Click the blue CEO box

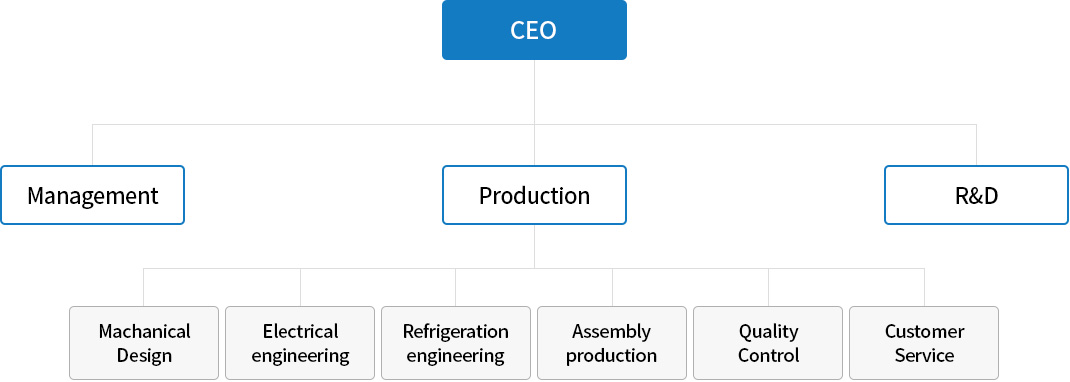point(534,30)
